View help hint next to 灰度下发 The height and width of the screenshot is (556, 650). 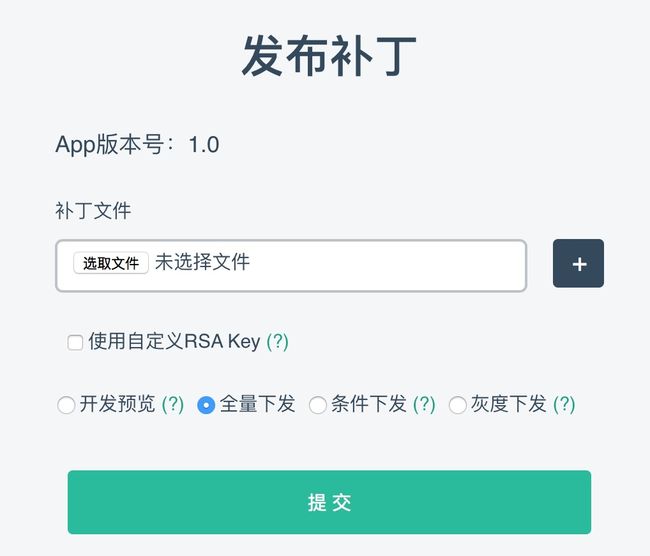[565, 404]
